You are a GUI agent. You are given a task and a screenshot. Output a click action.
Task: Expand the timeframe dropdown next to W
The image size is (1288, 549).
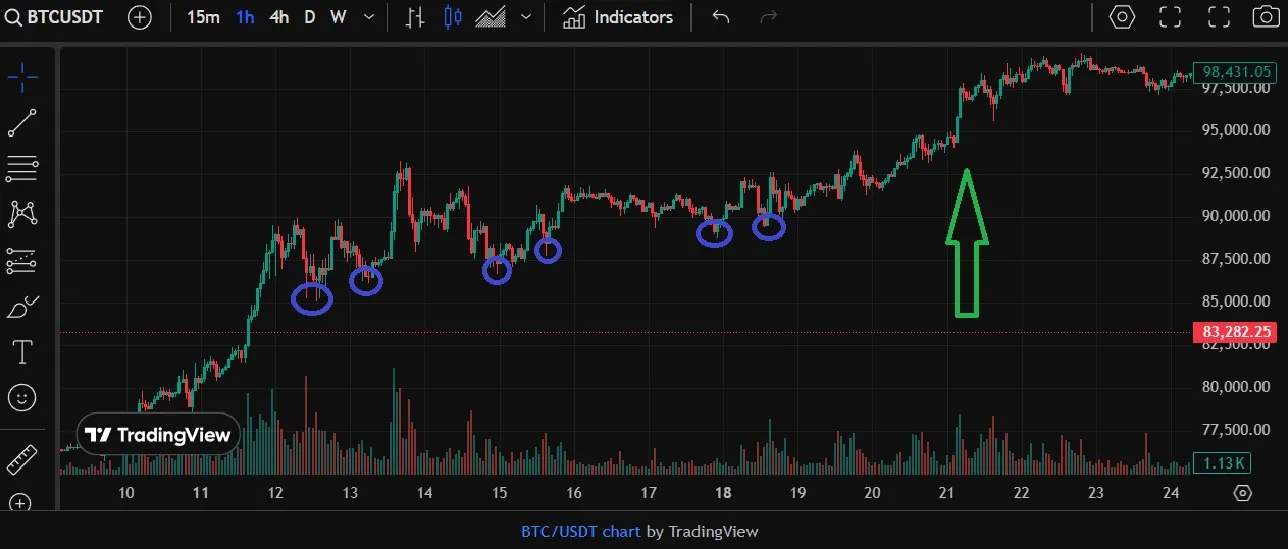(369, 17)
